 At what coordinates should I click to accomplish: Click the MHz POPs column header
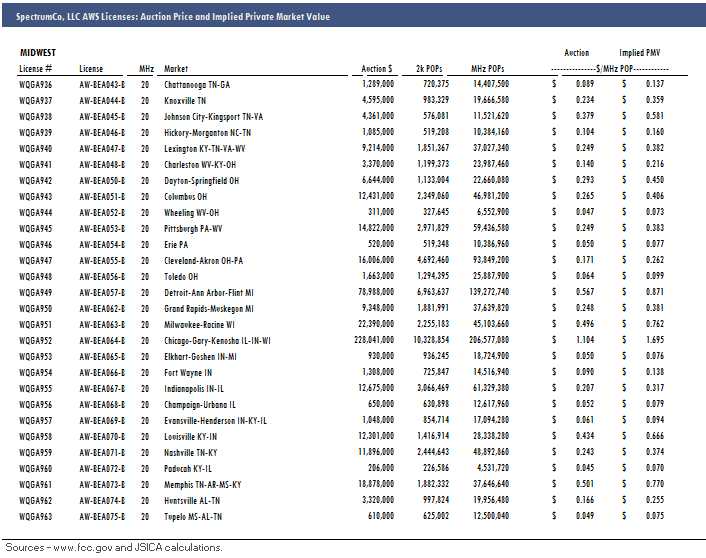pyautogui.click(x=490, y=68)
